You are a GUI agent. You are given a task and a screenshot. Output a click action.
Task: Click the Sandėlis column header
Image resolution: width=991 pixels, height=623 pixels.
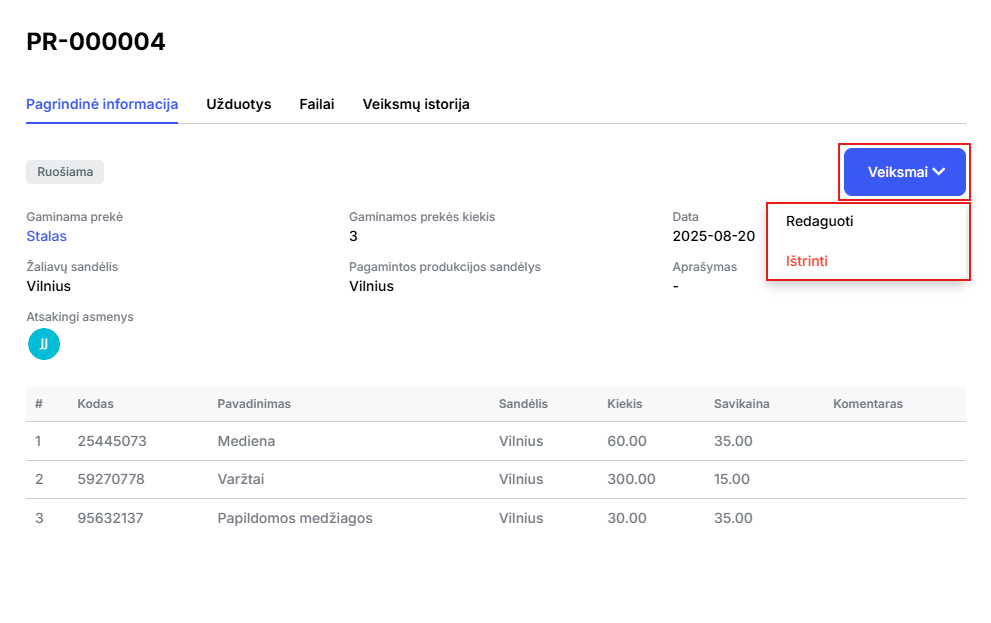coord(523,404)
